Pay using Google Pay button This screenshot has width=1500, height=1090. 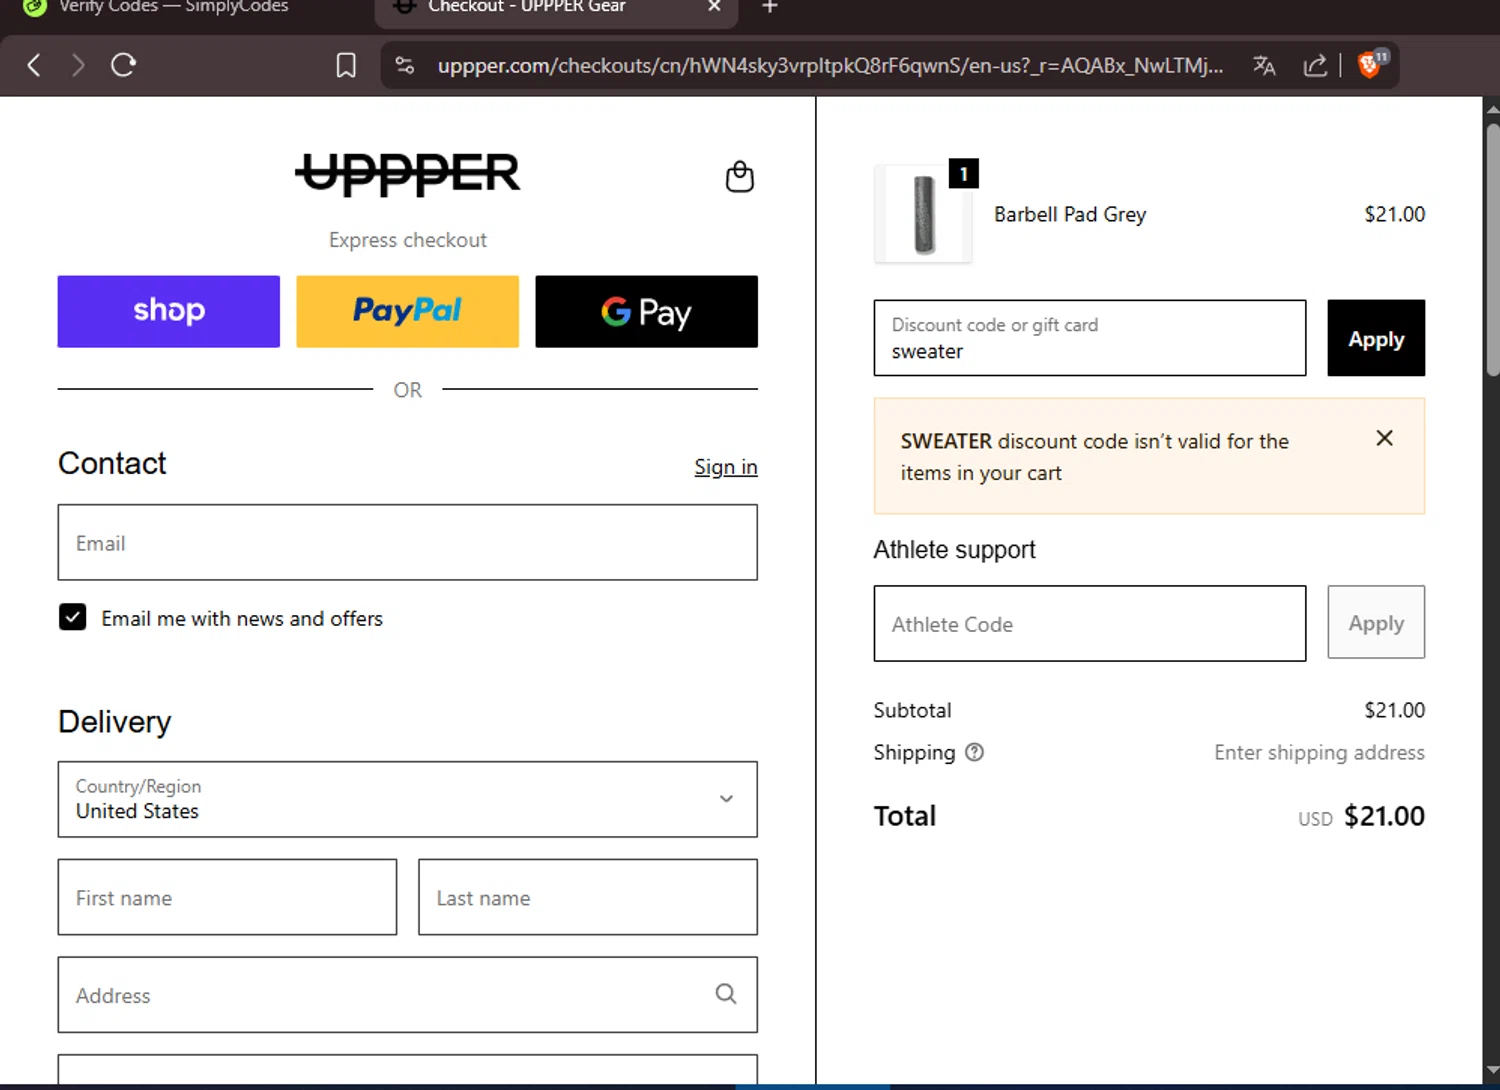[x=647, y=312]
